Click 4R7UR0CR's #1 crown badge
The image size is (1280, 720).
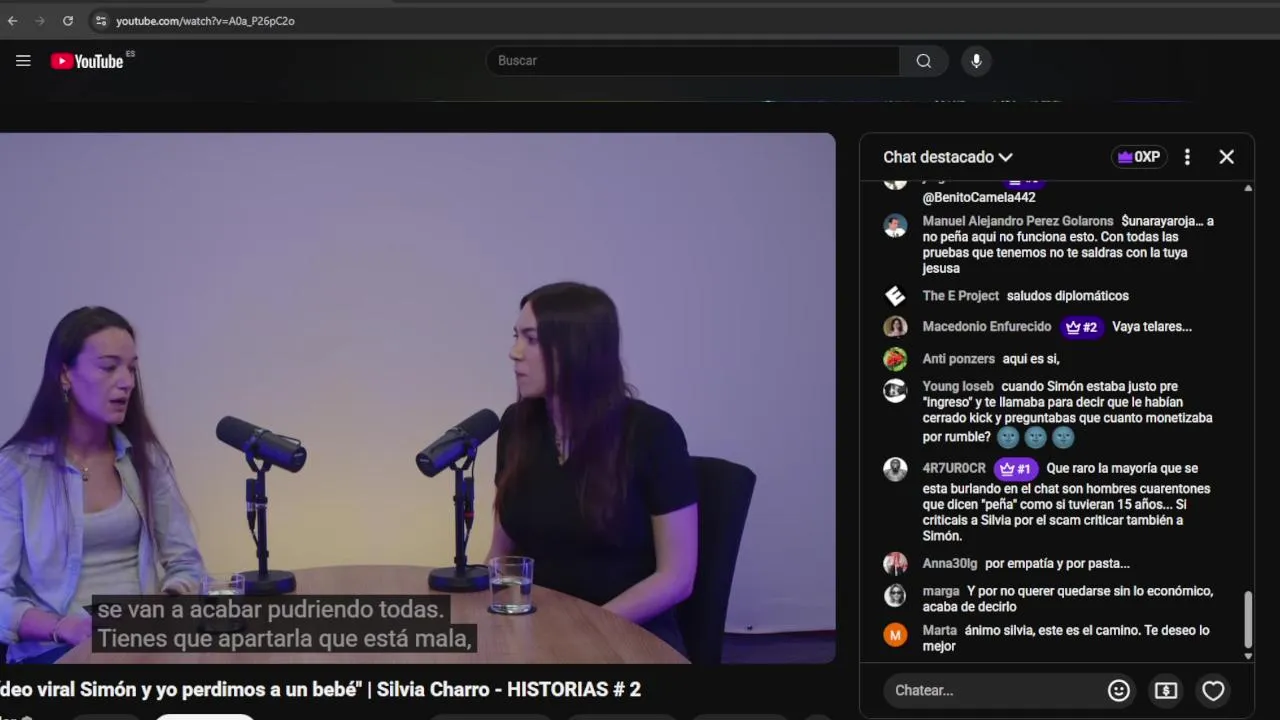pos(1017,469)
